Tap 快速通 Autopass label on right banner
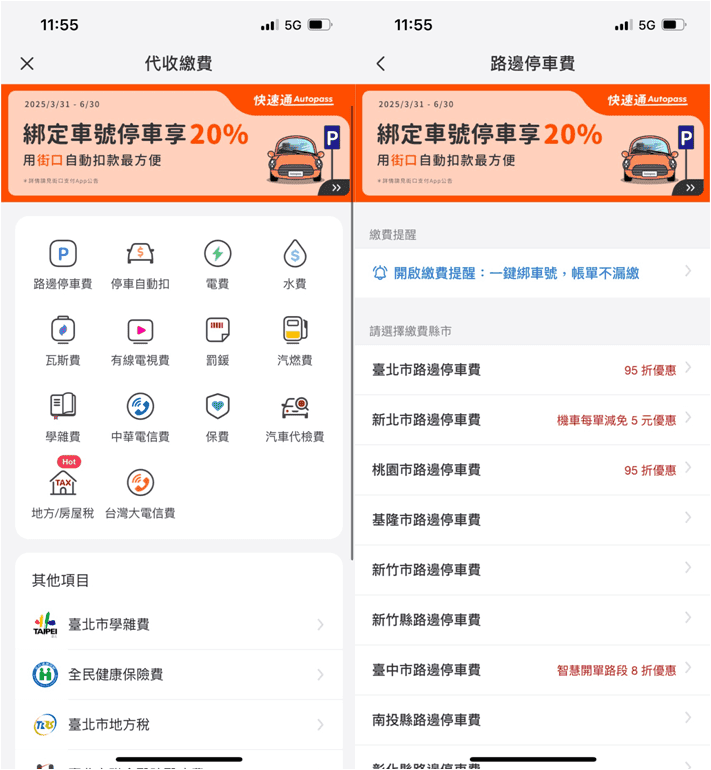Screen dimensions: 711x770 click(647, 100)
